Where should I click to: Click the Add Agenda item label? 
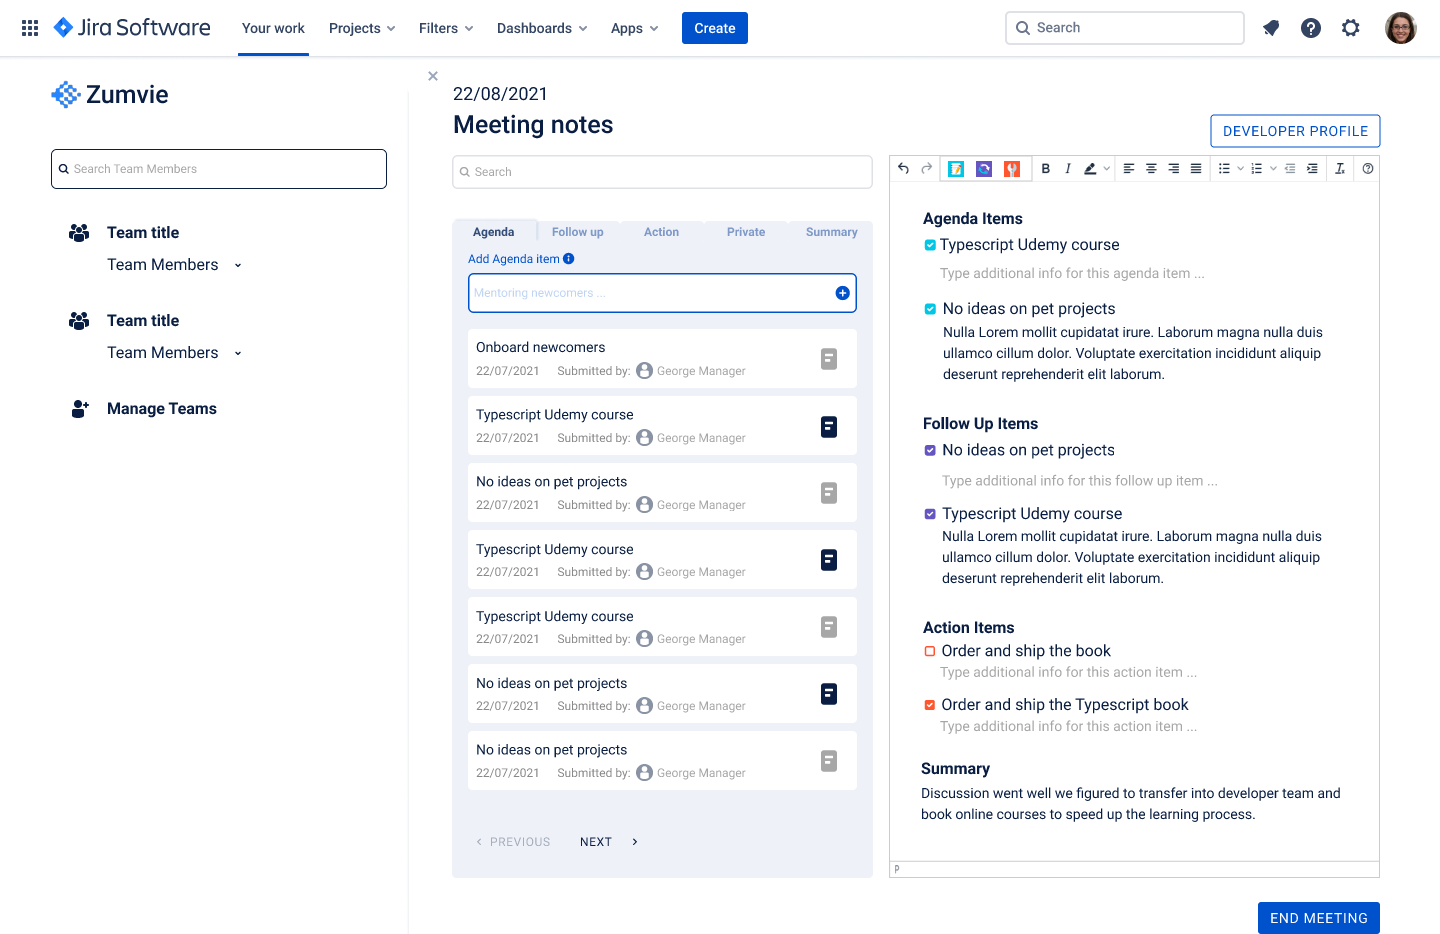click(514, 259)
